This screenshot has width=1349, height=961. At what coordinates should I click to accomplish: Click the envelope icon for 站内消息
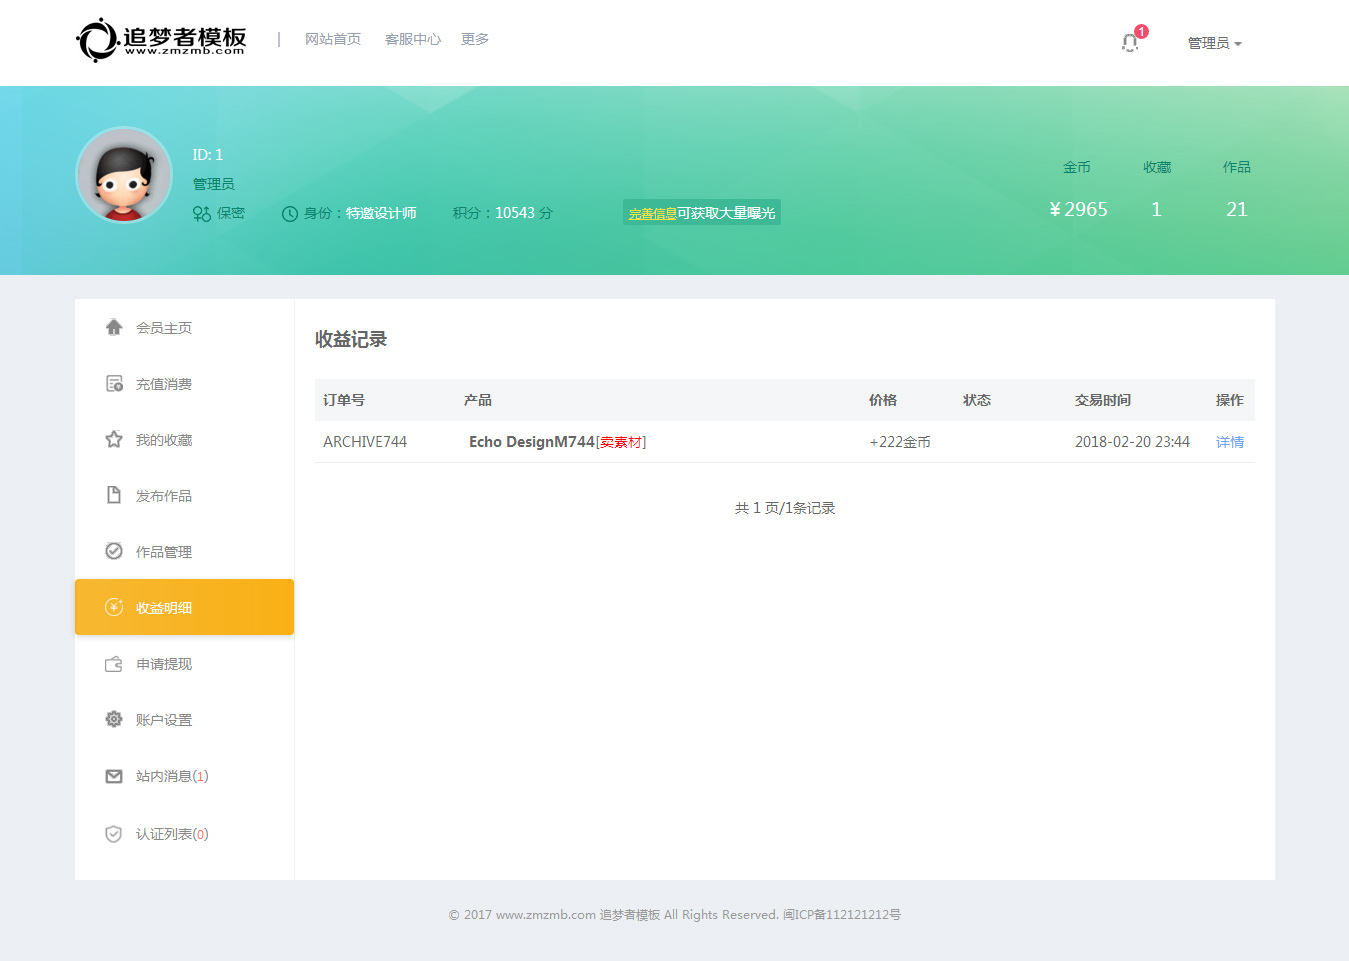point(114,776)
